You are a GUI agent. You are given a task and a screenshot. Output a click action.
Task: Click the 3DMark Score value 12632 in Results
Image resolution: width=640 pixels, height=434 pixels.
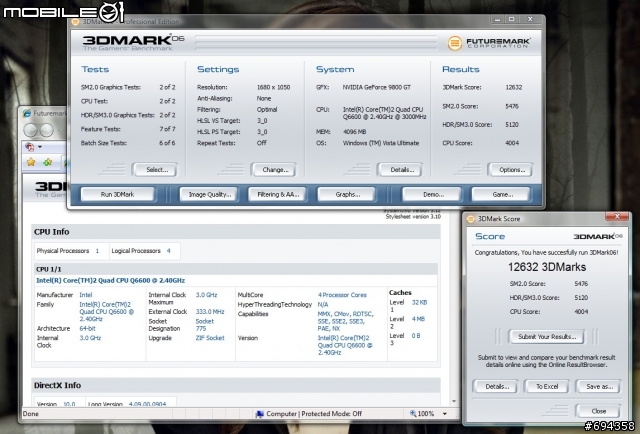pyautogui.click(x=513, y=87)
